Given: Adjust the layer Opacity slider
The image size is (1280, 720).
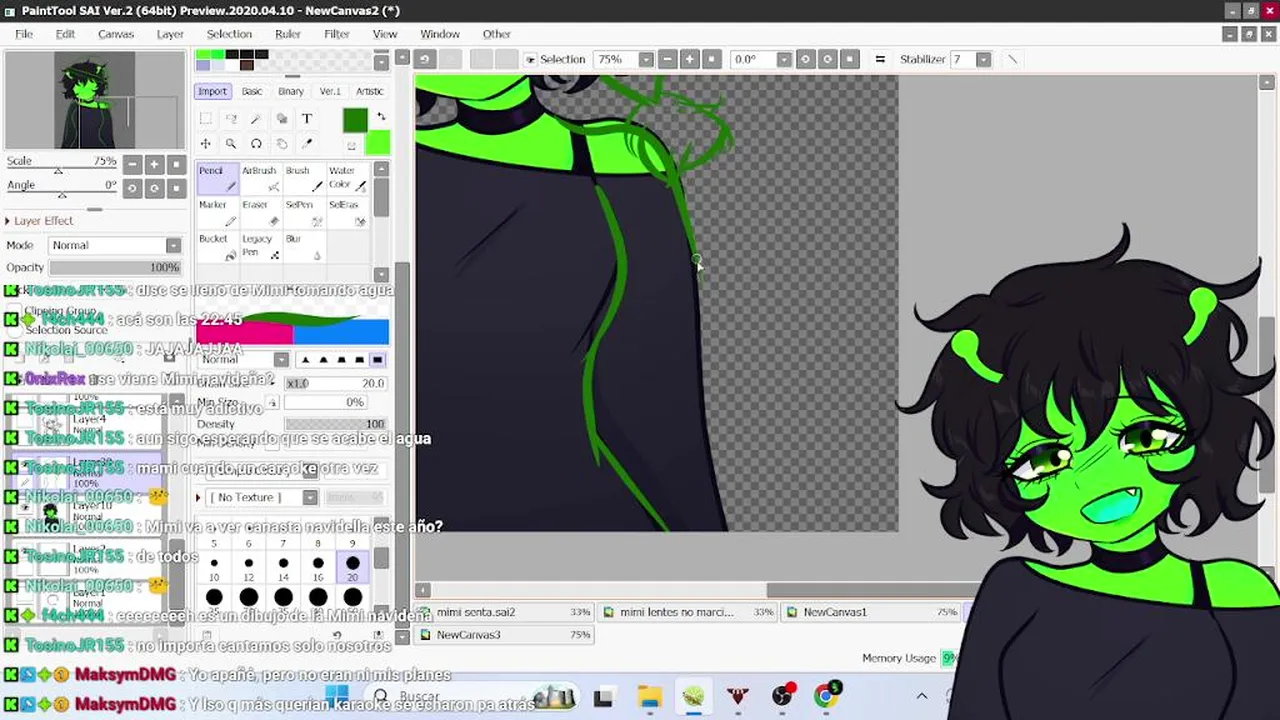Looking at the screenshot, I should (114, 268).
